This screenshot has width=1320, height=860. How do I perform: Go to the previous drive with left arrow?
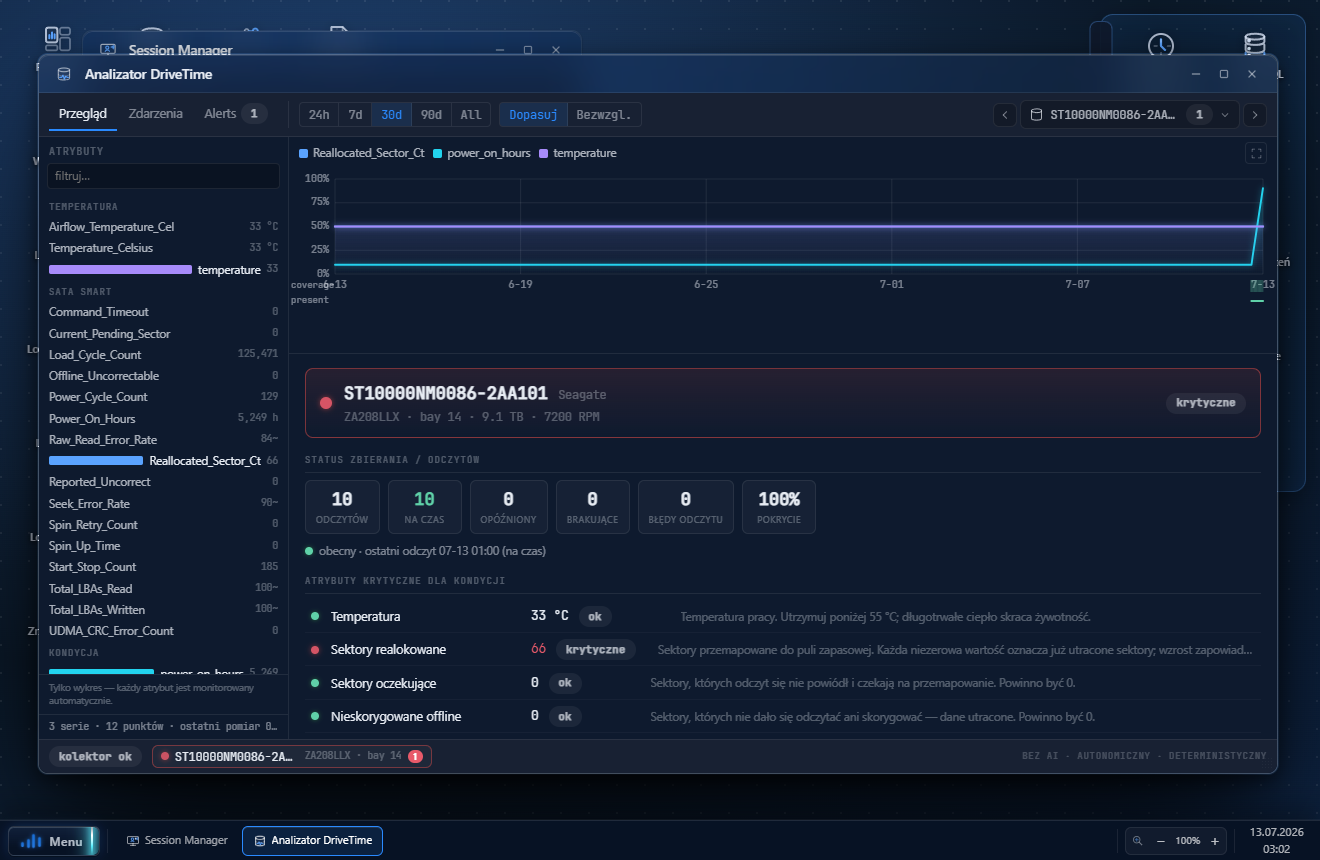(x=1005, y=115)
